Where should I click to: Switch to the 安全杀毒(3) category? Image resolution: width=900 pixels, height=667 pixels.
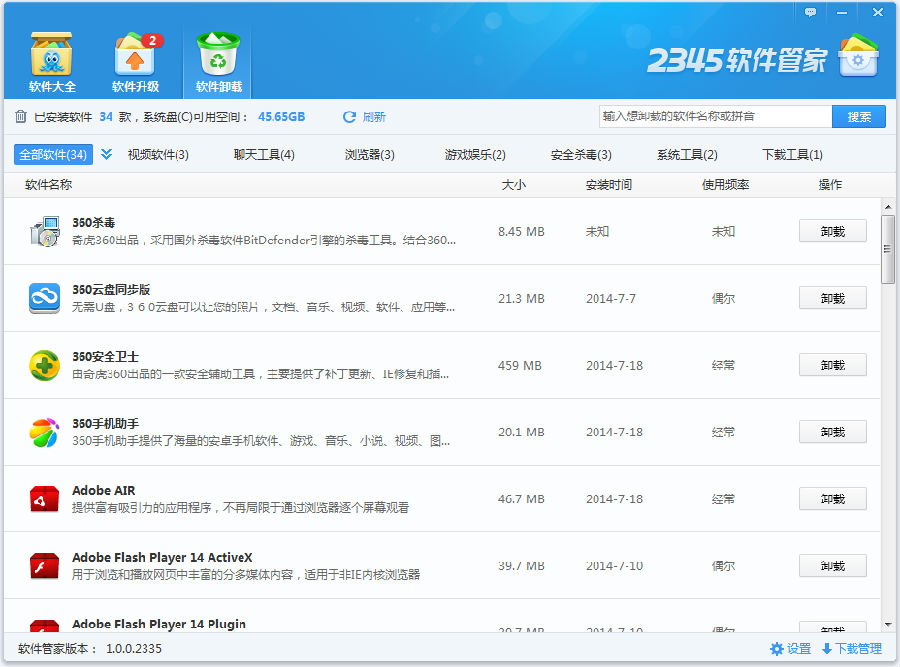click(x=581, y=154)
